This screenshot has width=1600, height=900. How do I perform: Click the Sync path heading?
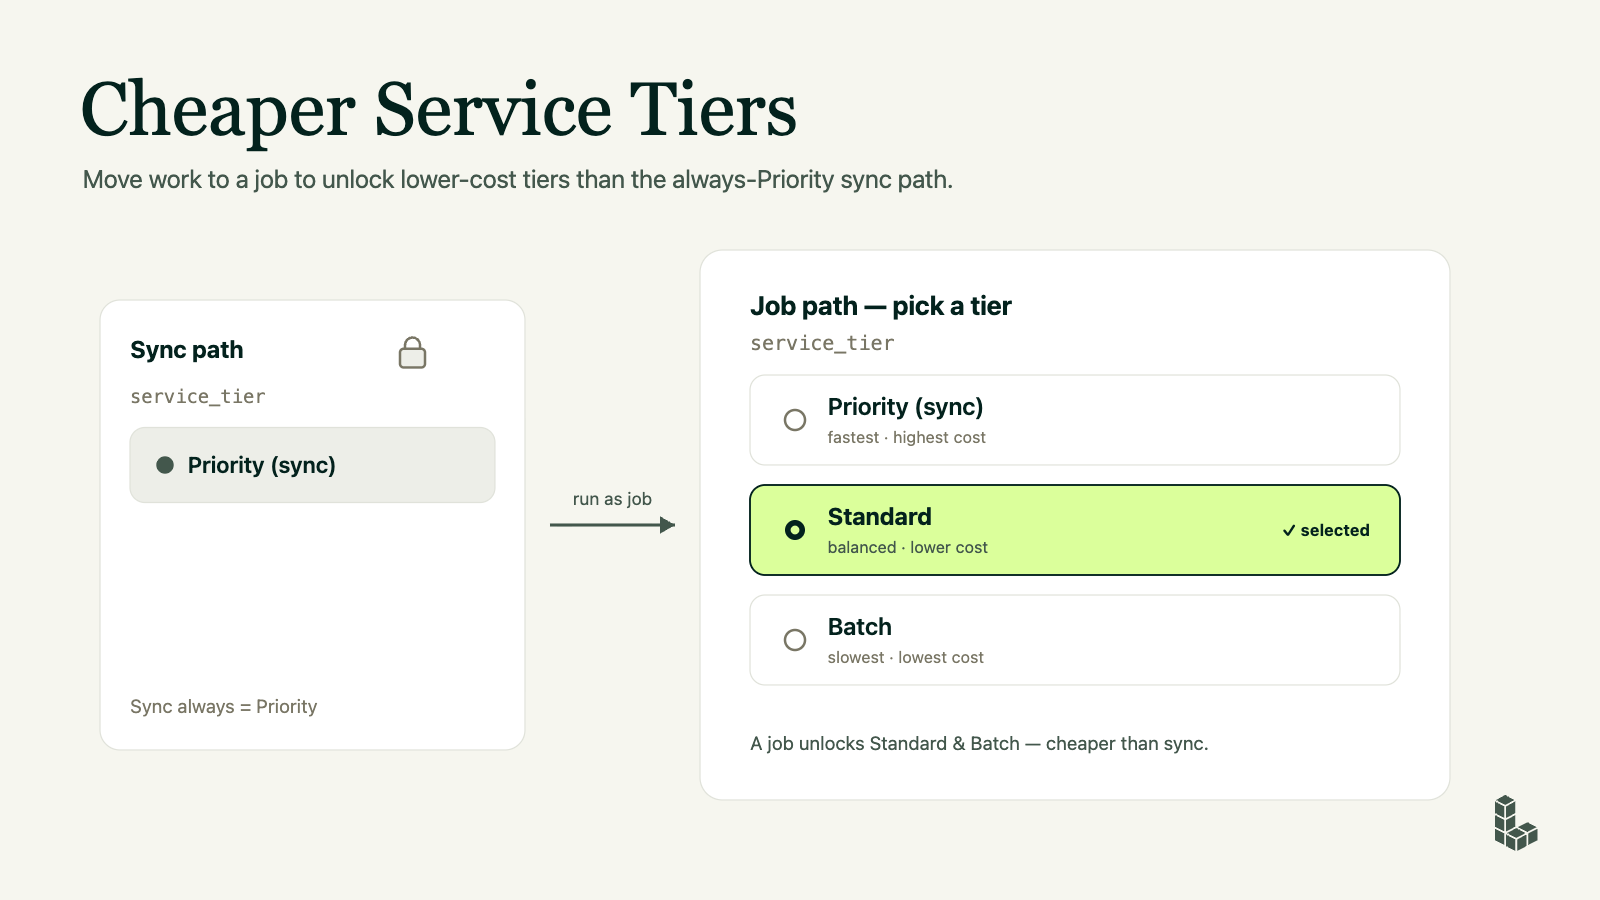tap(187, 350)
